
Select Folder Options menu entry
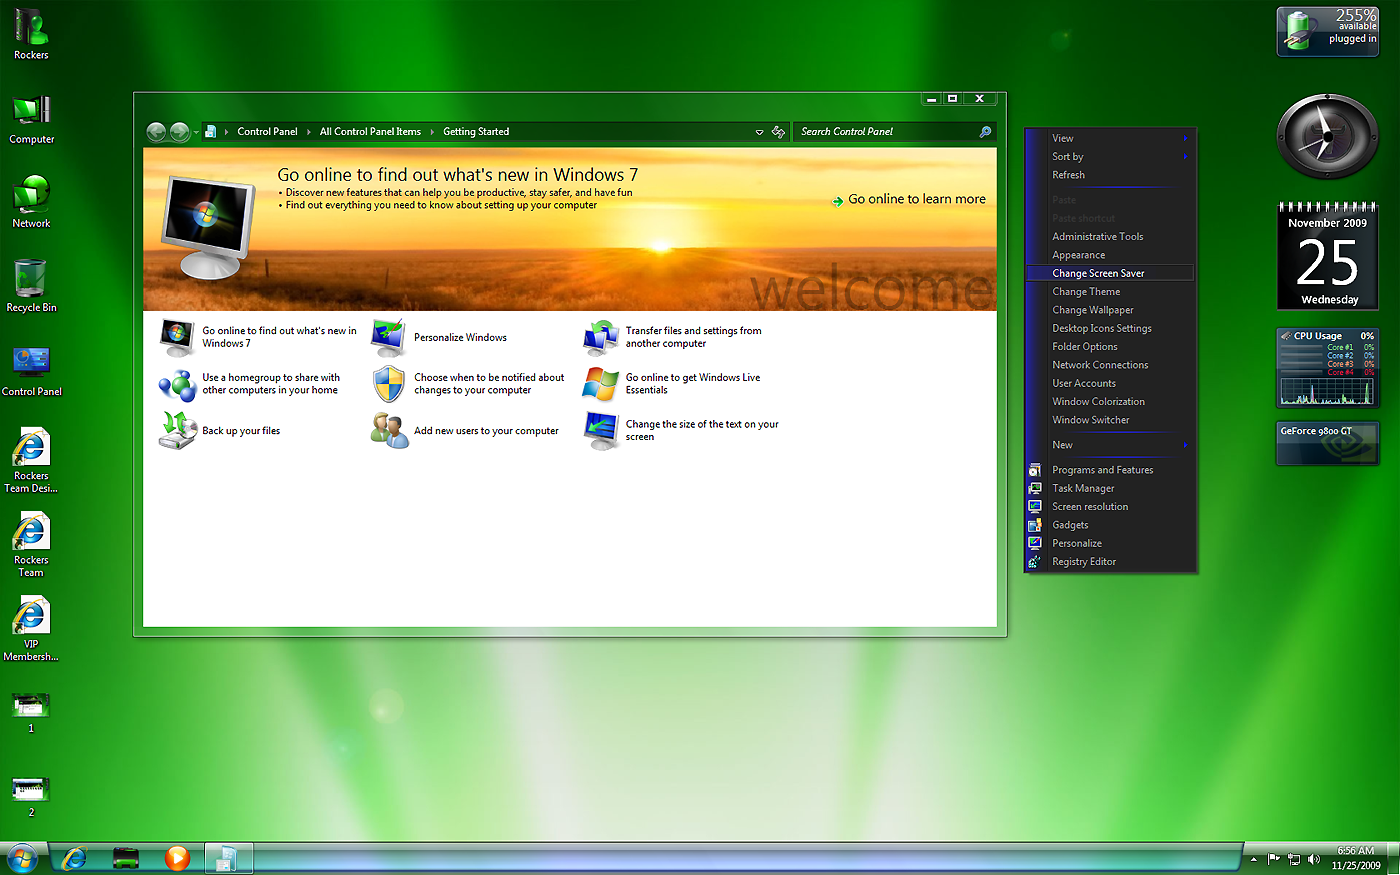[x=1110, y=347]
